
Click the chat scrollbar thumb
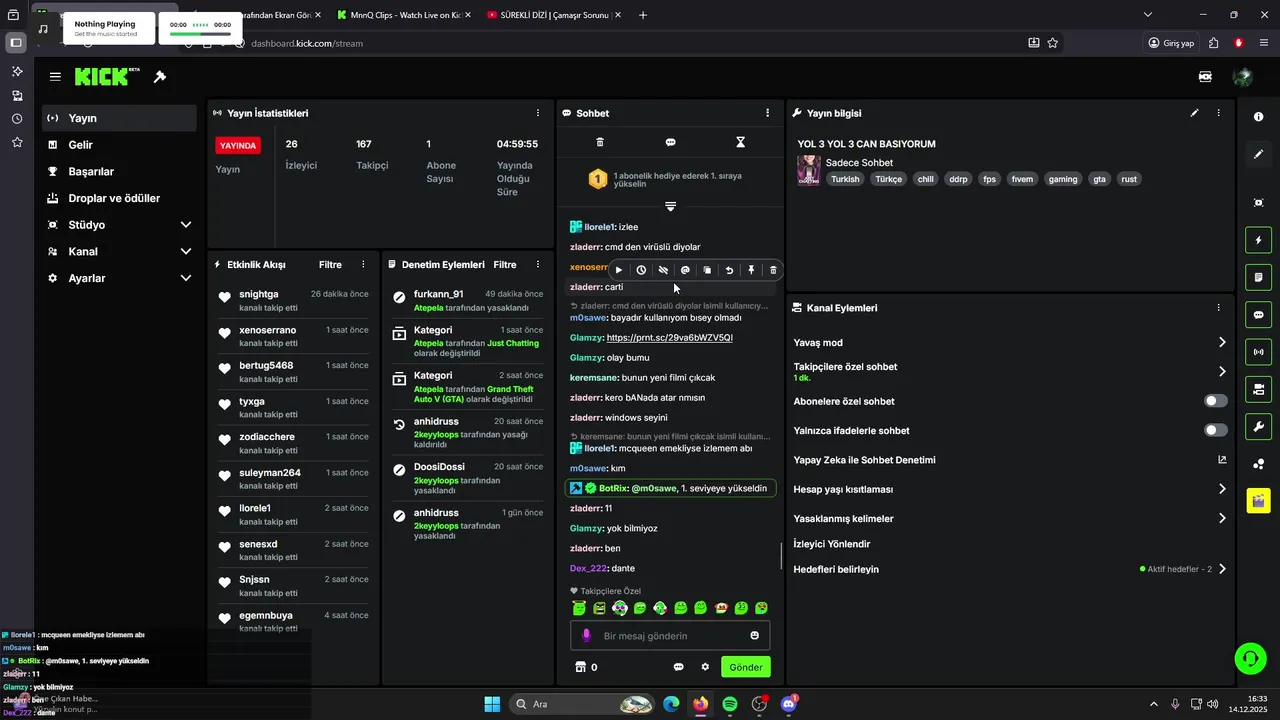[781, 556]
